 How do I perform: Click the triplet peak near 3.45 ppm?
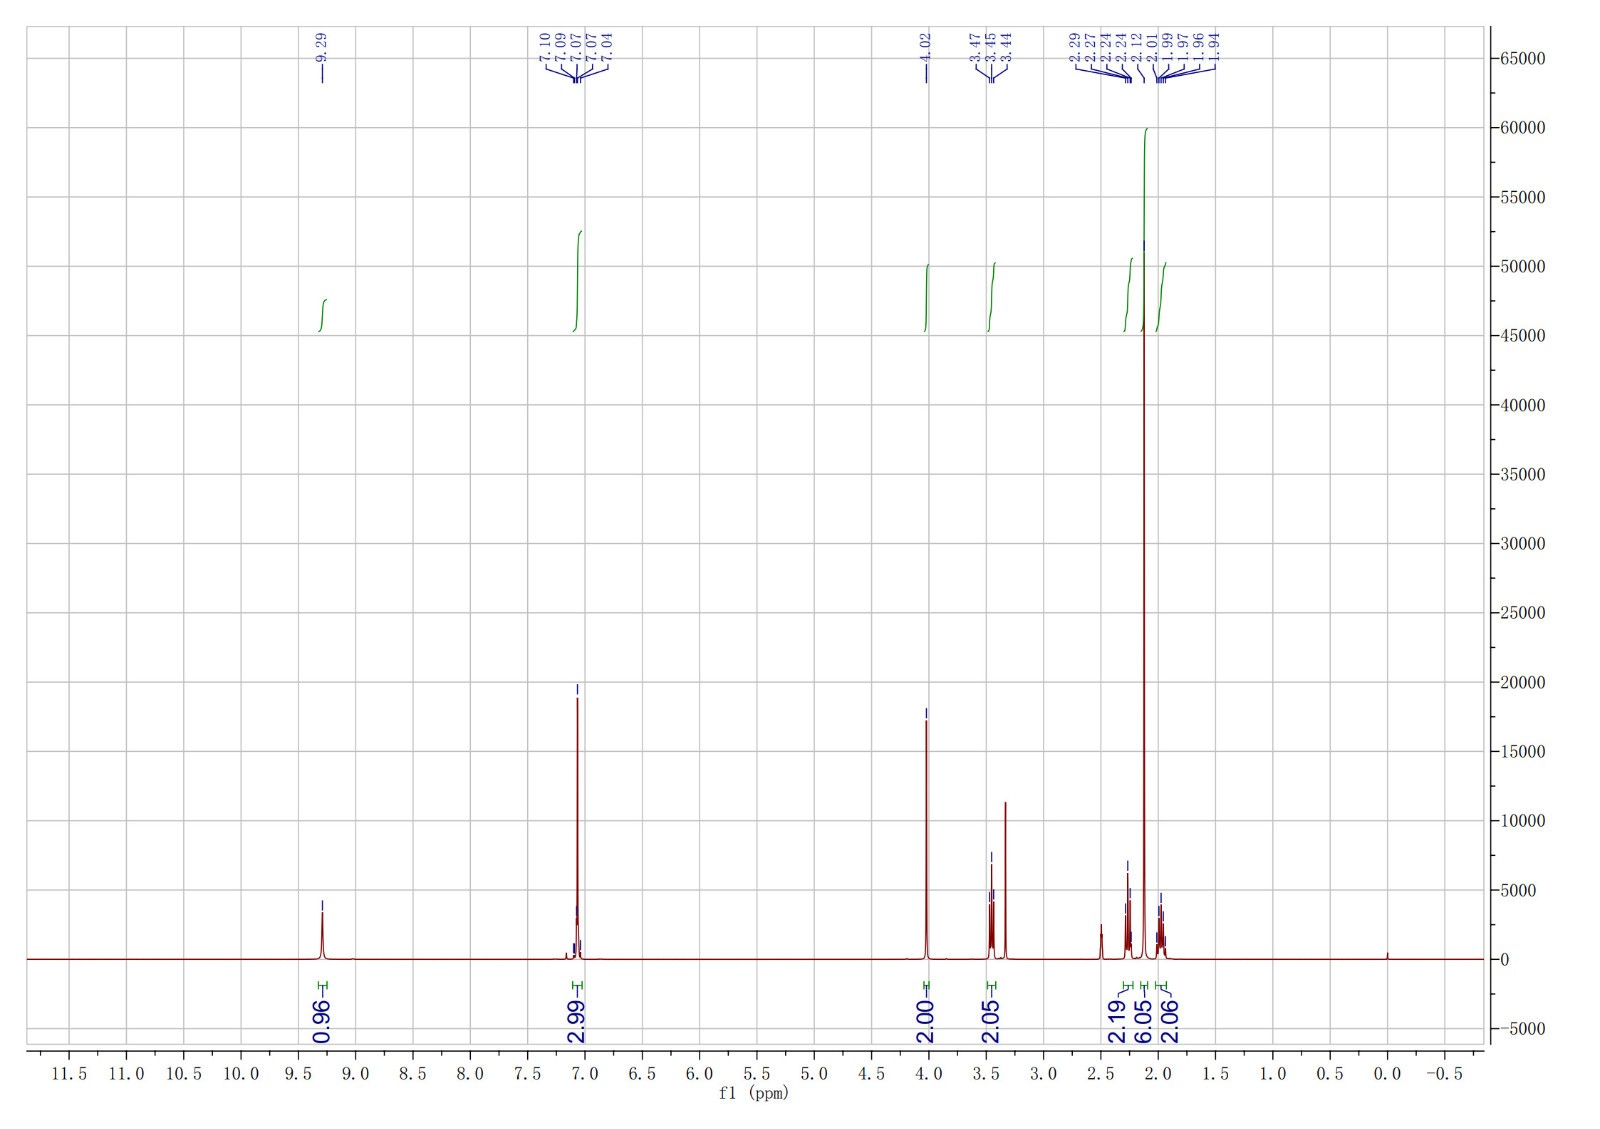pos(991,905)
